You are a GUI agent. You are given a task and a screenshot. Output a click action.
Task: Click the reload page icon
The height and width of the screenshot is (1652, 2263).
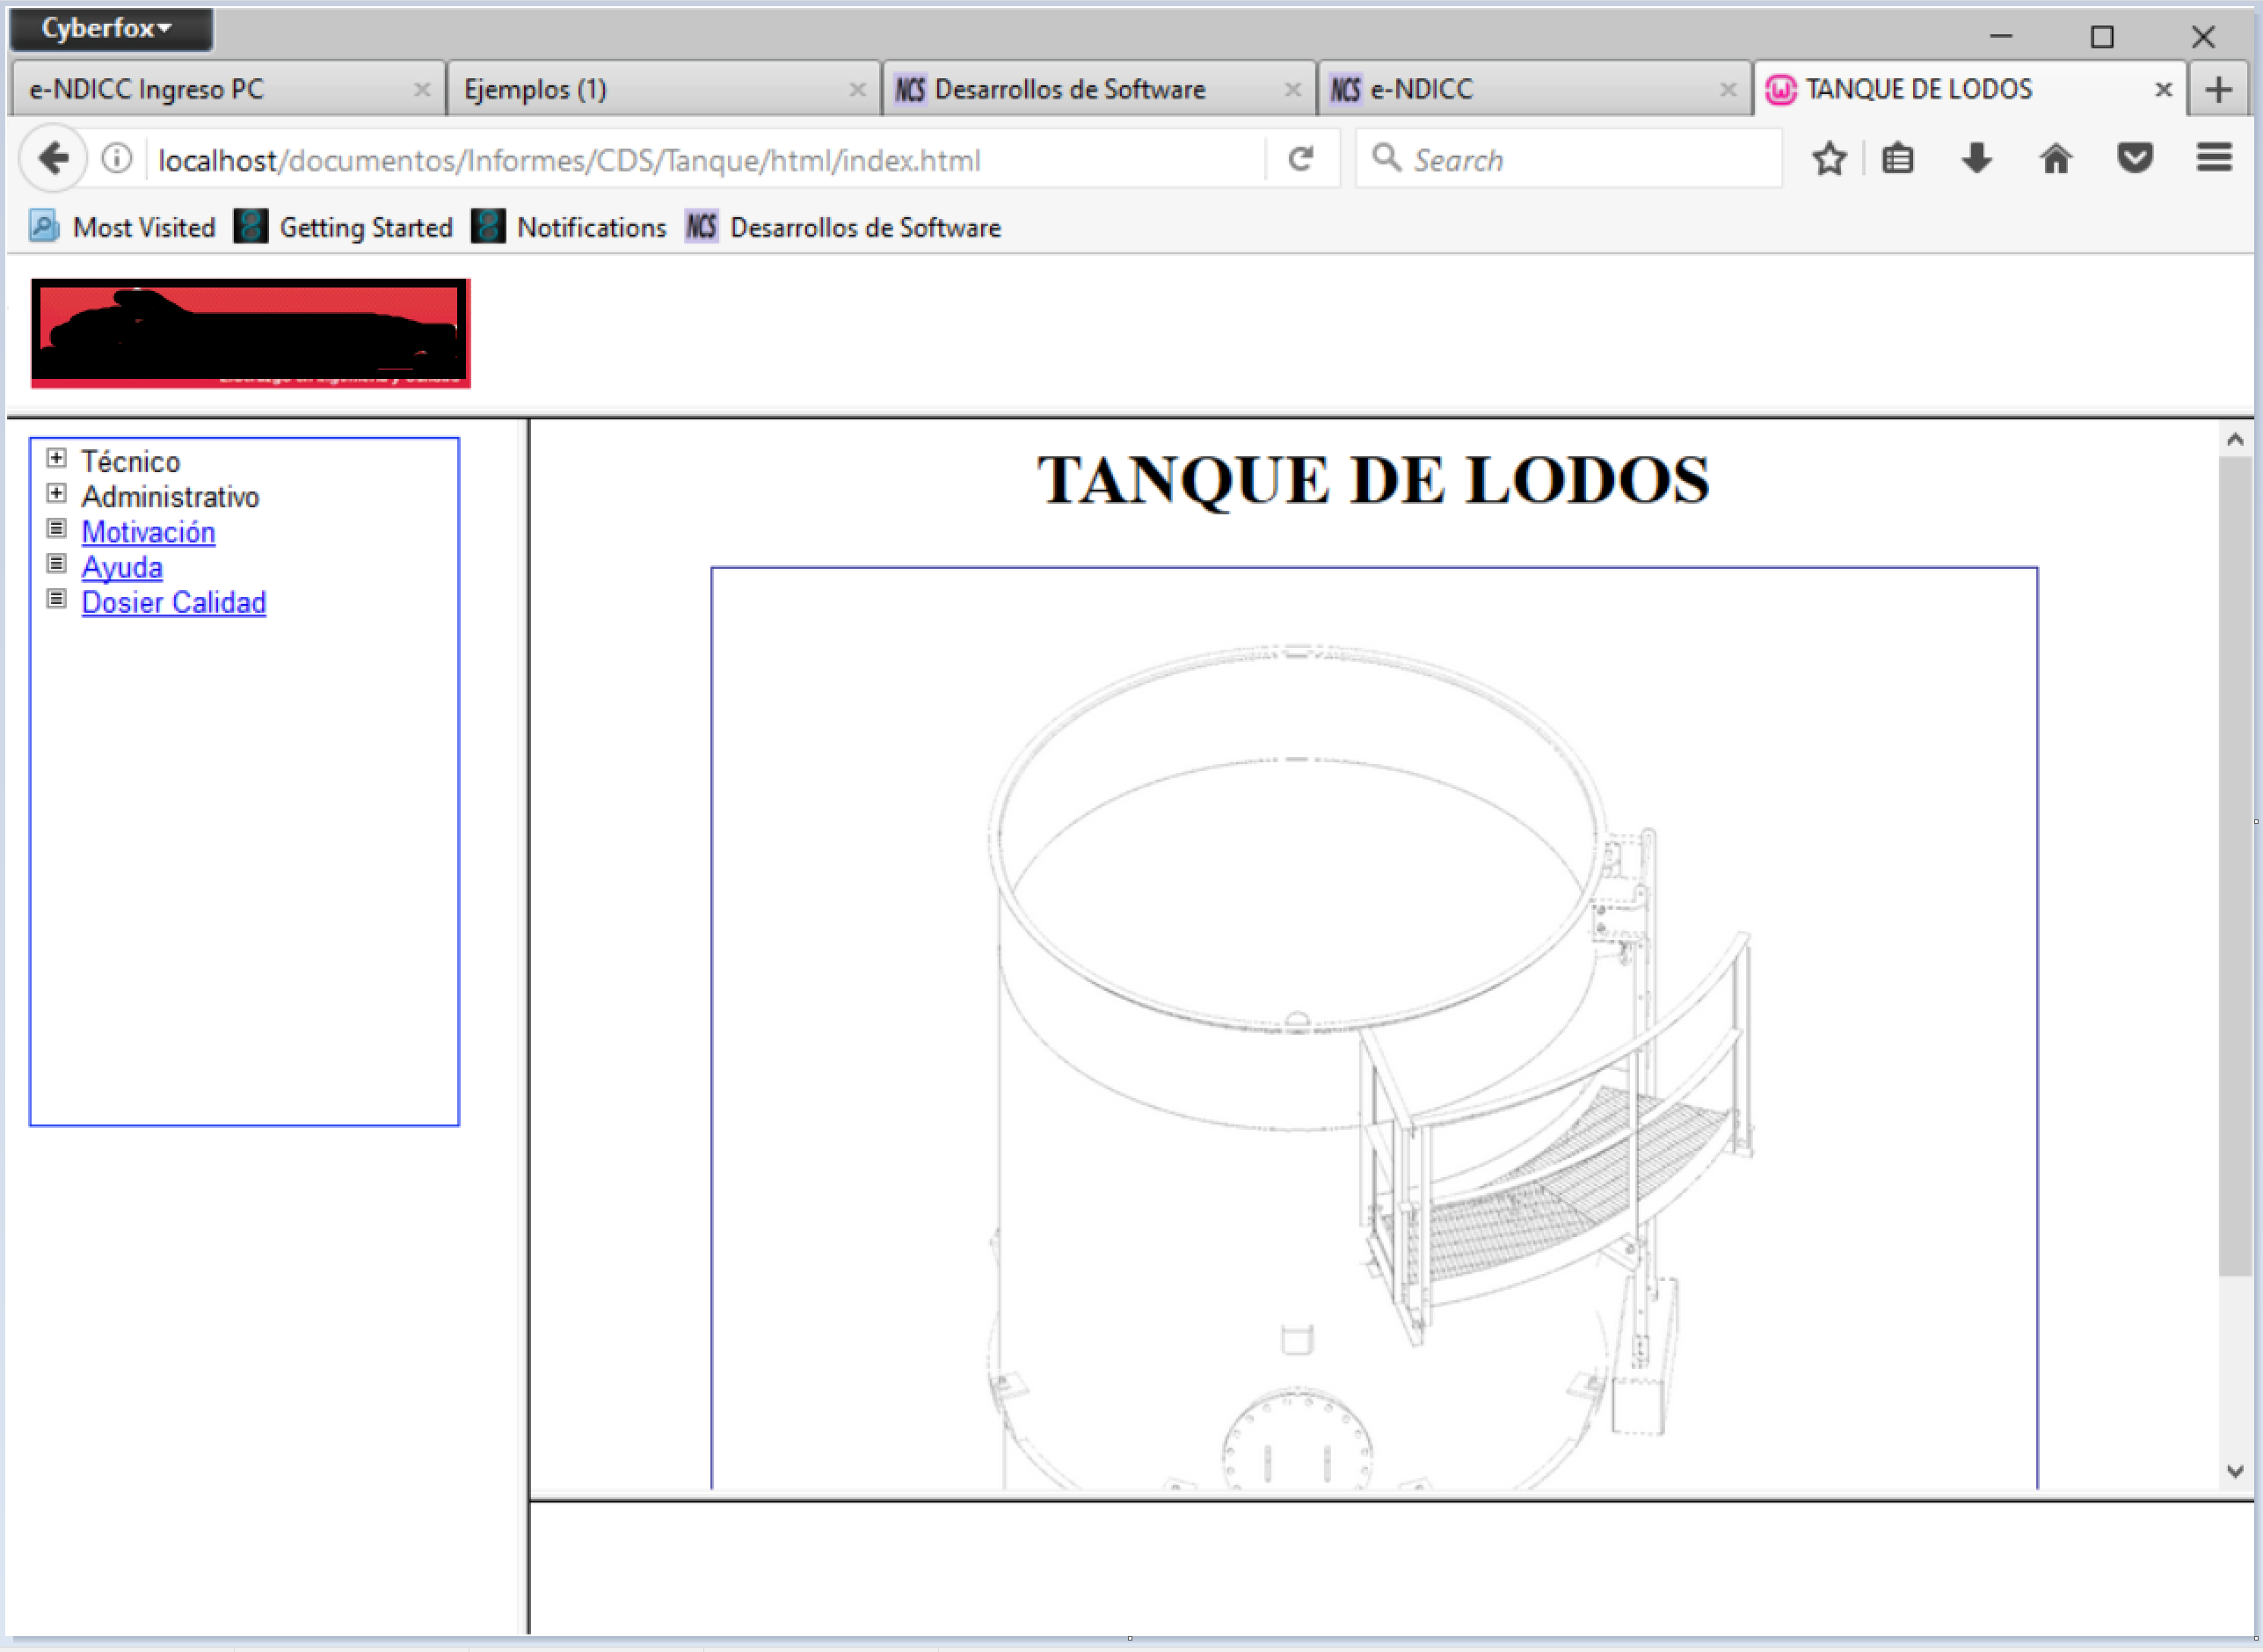(x=1300, y=159)
